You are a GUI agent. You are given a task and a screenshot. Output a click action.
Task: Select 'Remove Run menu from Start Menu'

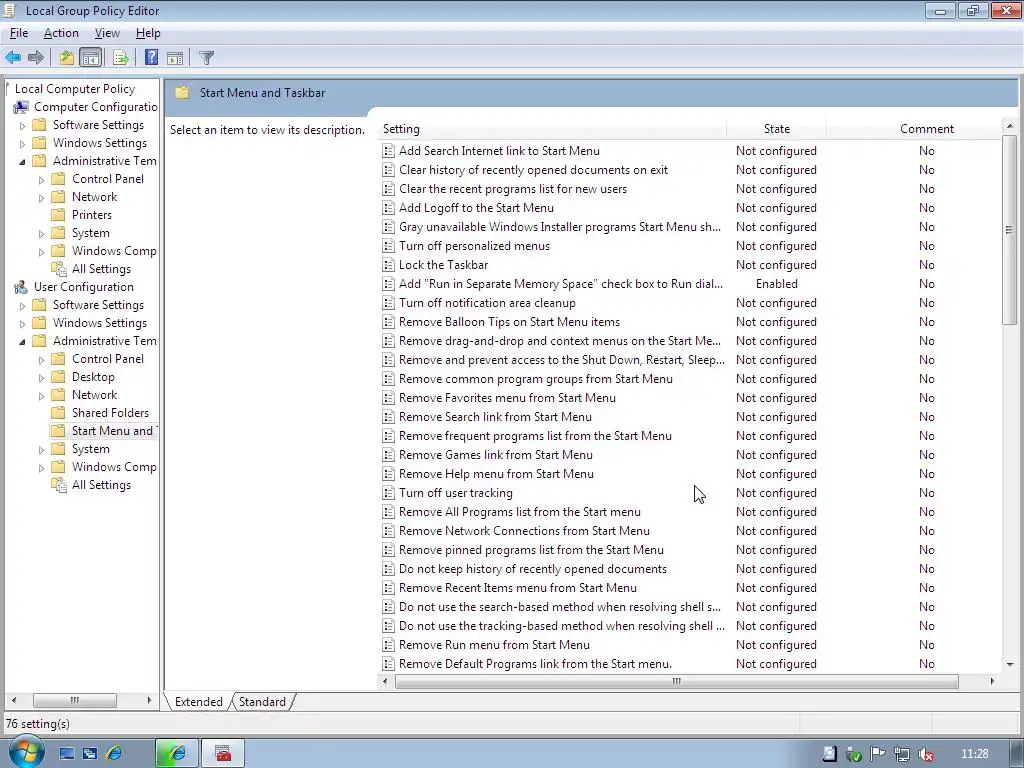coord(494,645)
